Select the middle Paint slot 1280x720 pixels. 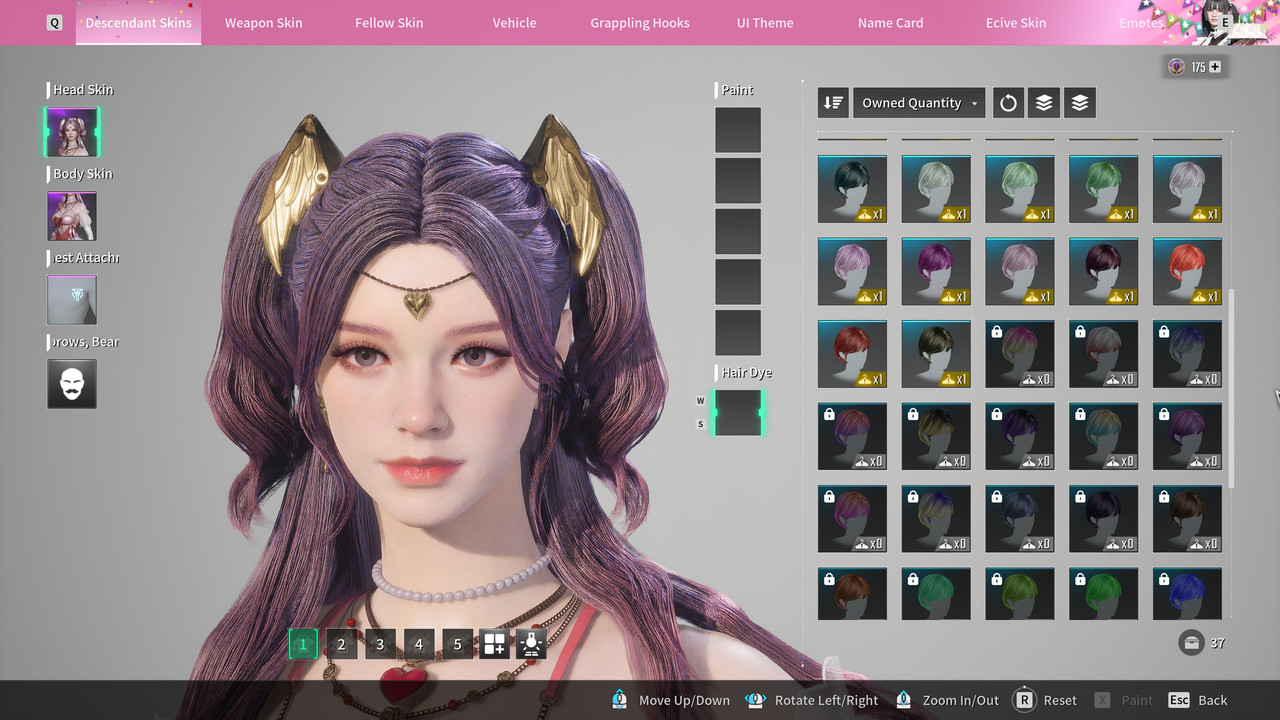click(x=738, y=231)
